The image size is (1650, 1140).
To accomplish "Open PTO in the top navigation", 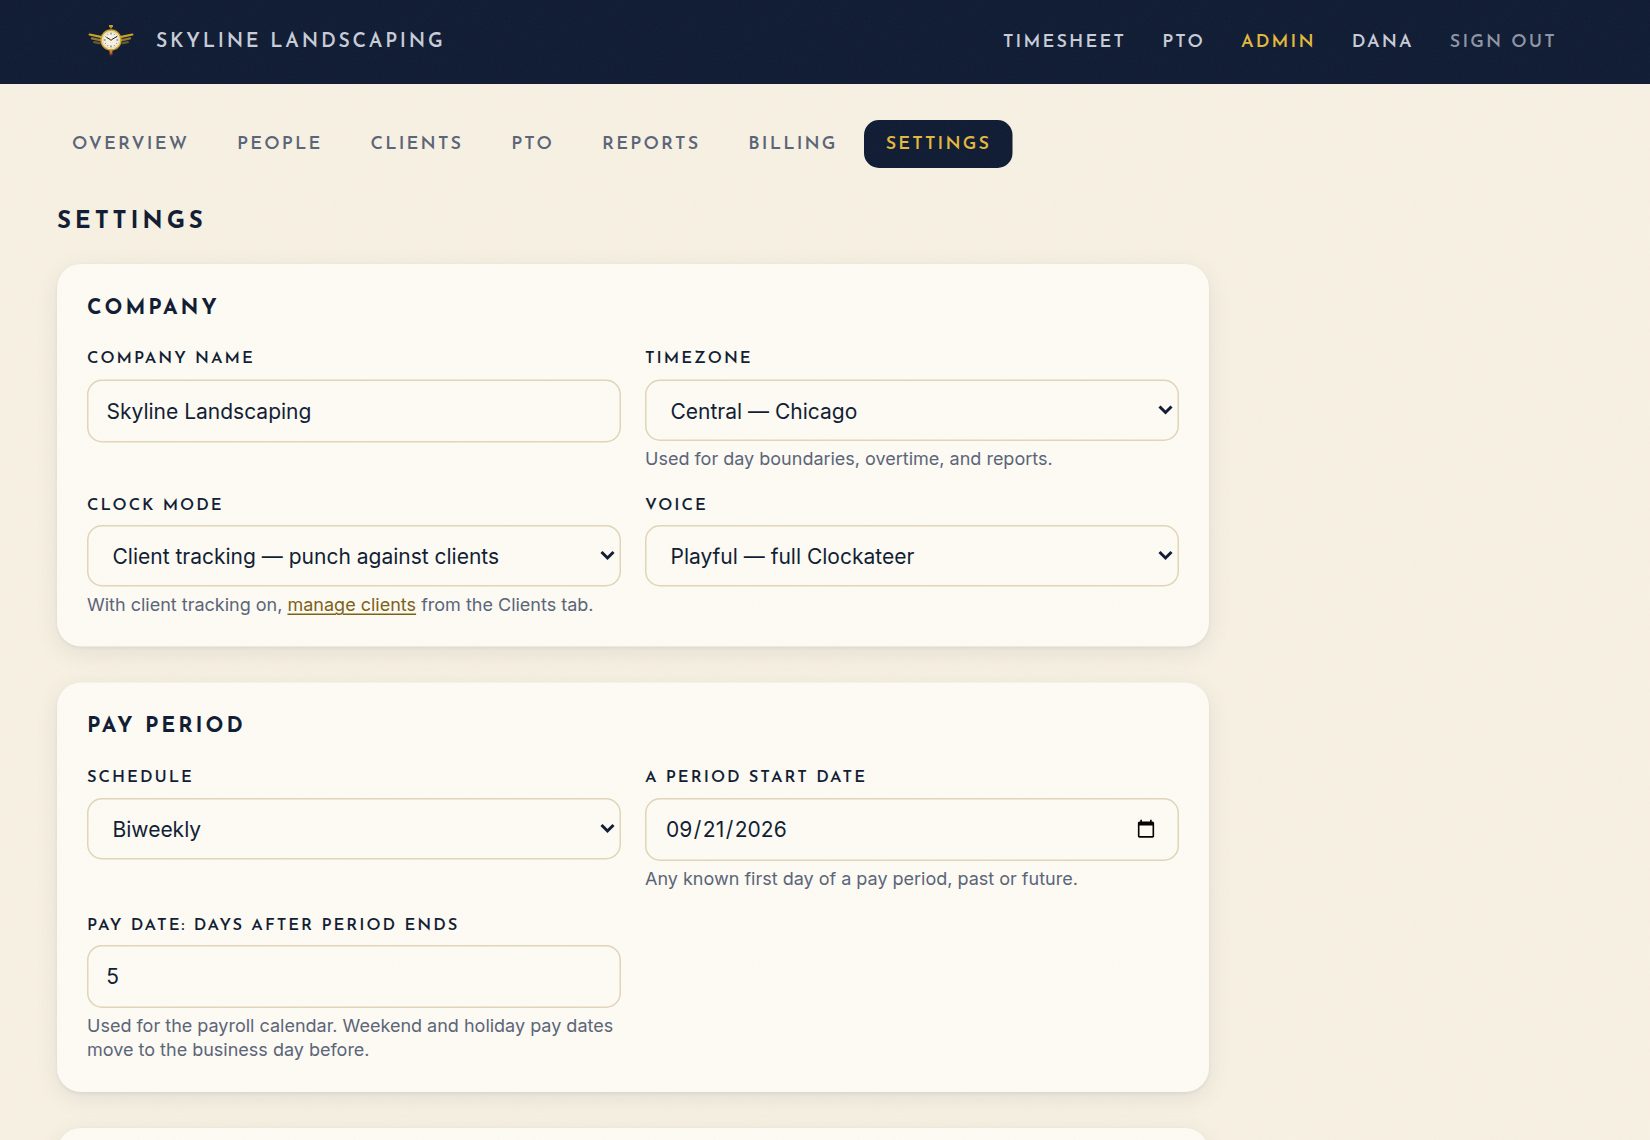I will tap(1183, 41).
